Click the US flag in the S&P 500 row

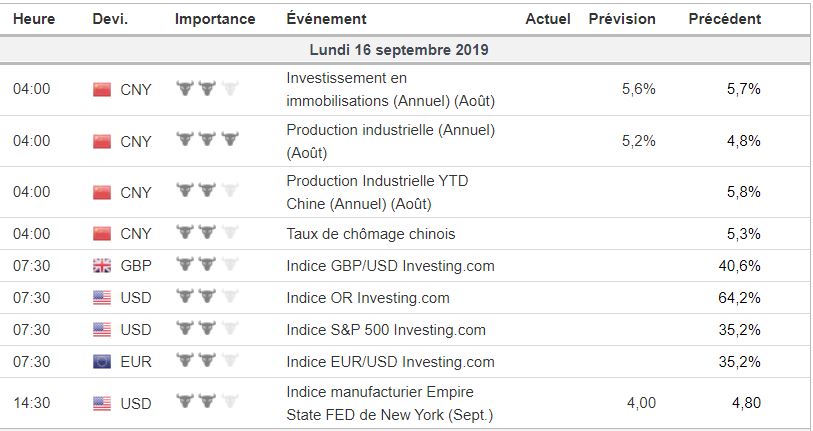coord(101,330)
